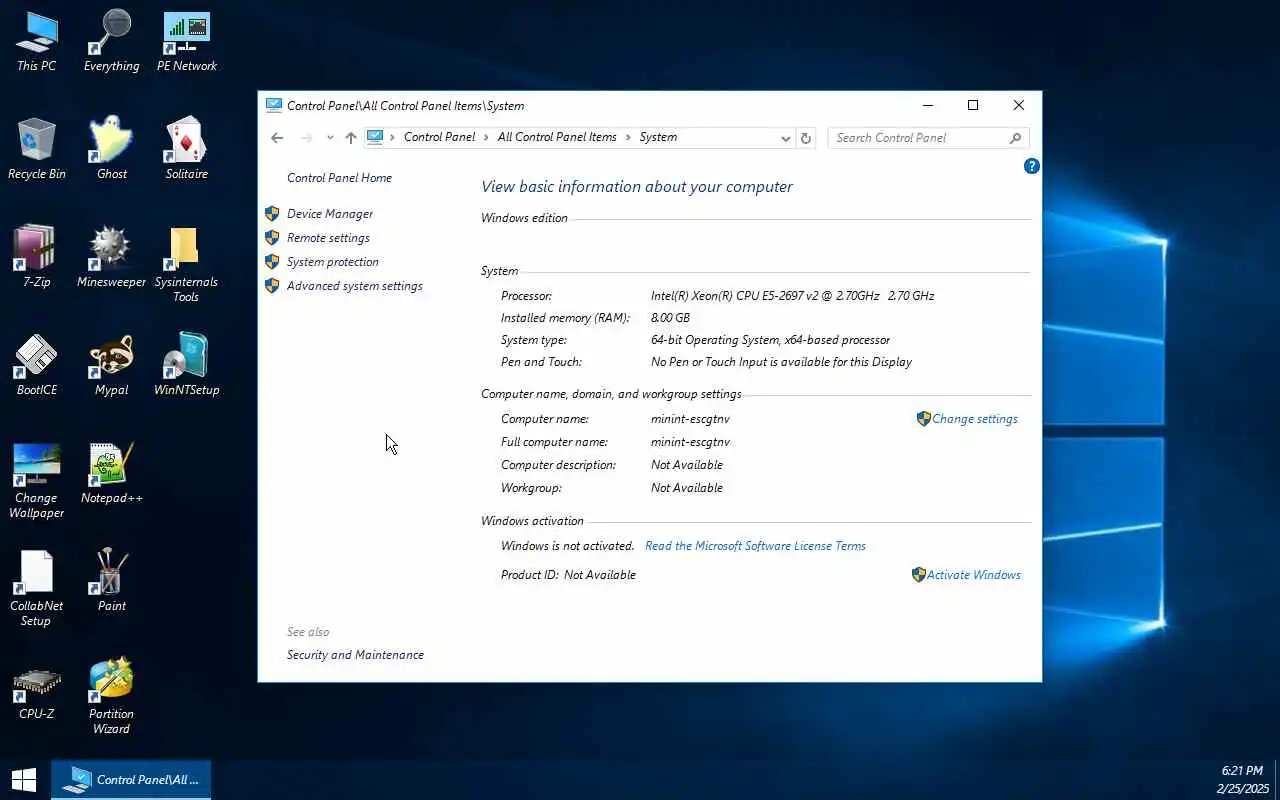Viewport: 1280px width, 800px height.
Task: Open PE Network desktop shortcut
Action: point(187,42)
